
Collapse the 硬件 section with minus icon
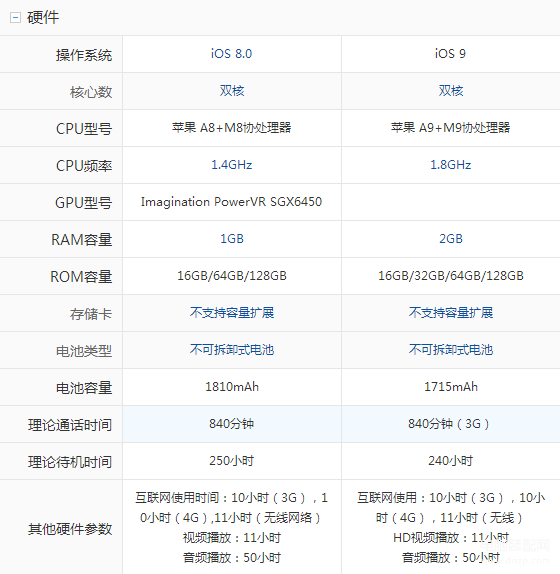(x=15, y=17)
